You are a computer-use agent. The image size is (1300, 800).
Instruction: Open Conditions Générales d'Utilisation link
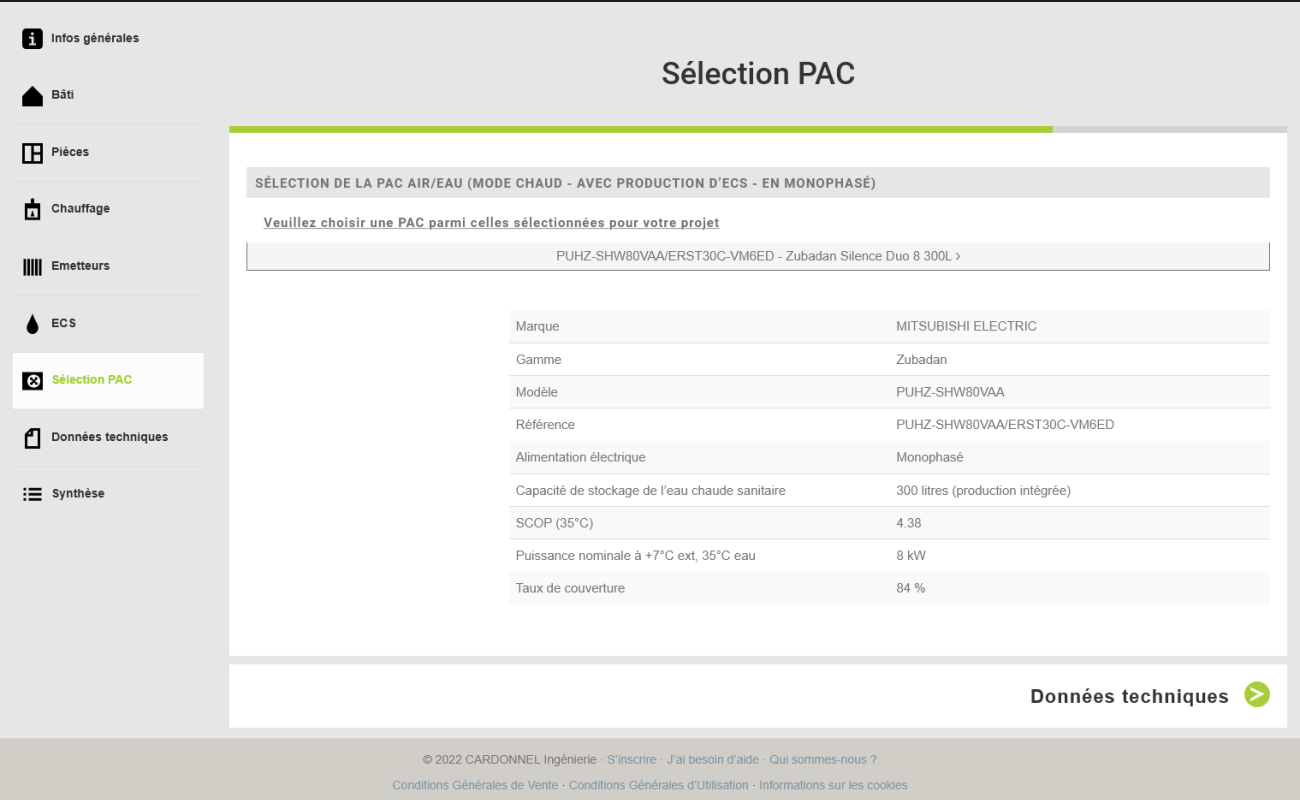tap(658, 785)
